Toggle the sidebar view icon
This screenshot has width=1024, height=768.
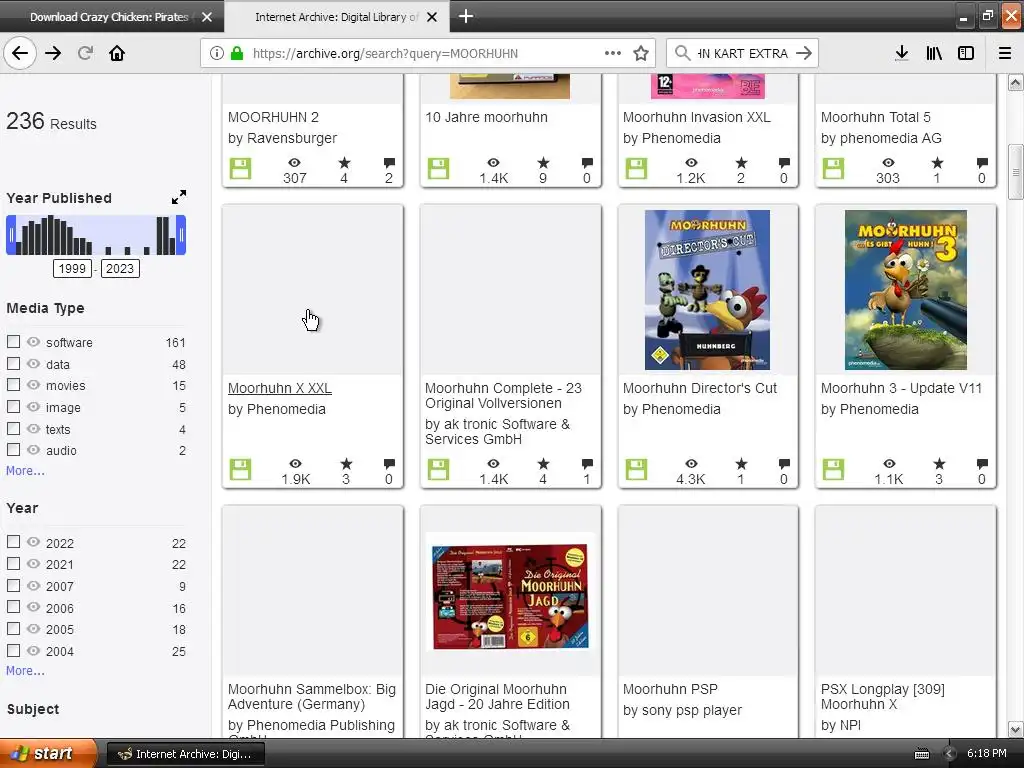[966, 53]
